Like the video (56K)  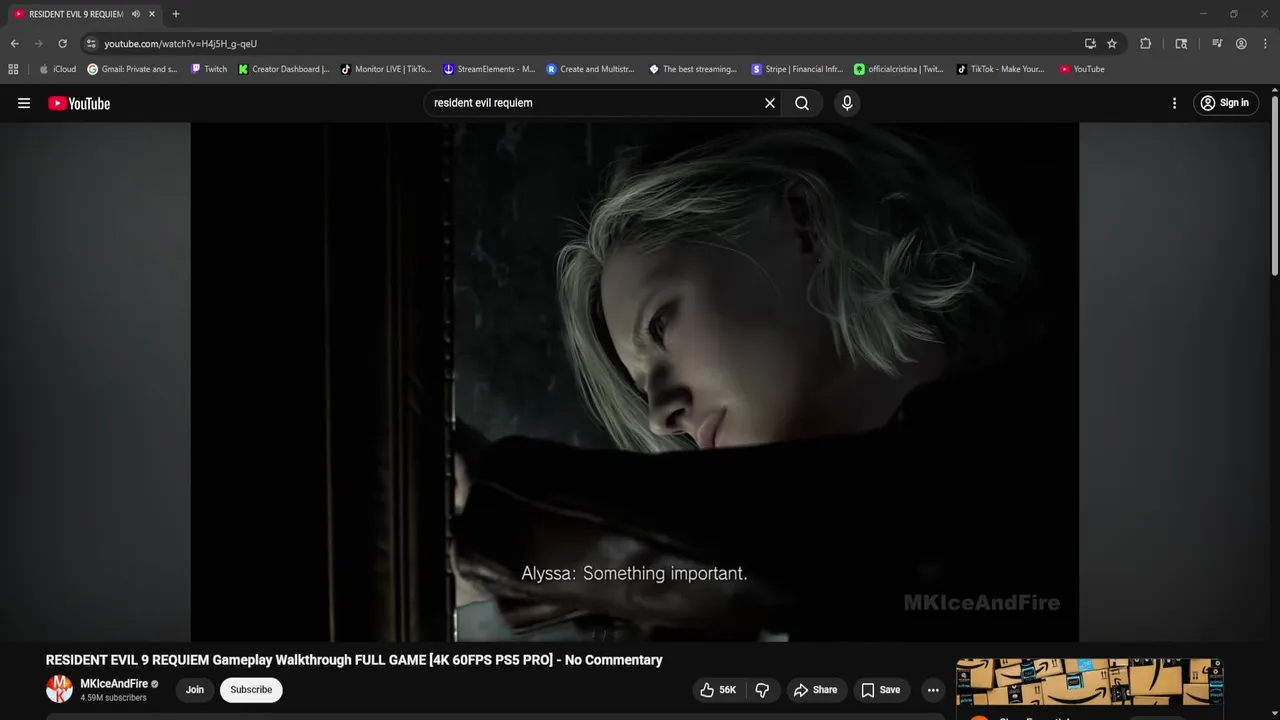[x=718, y=690]
